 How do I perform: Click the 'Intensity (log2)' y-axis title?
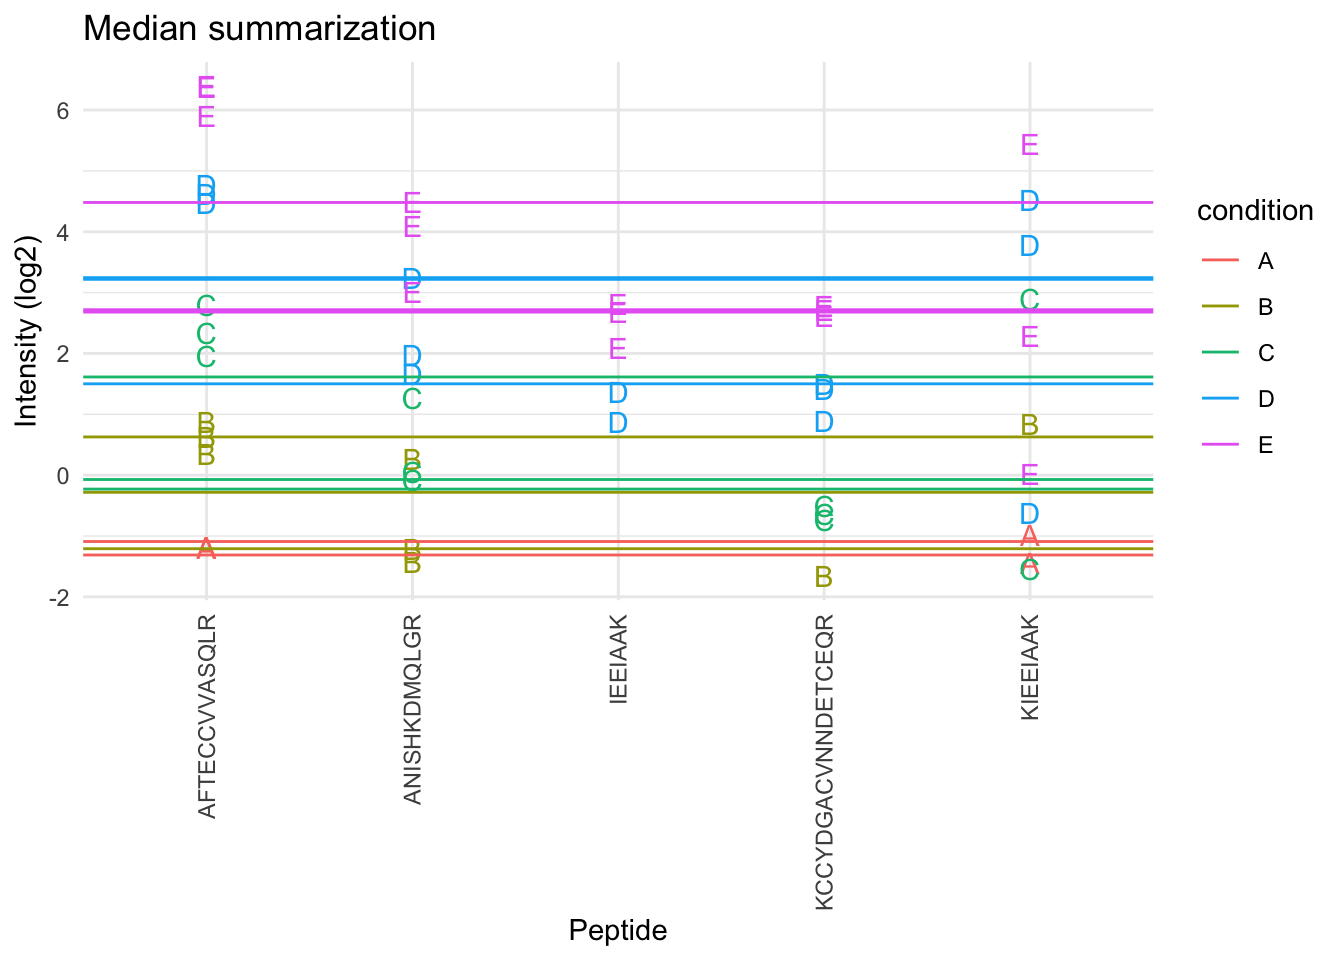27,330
